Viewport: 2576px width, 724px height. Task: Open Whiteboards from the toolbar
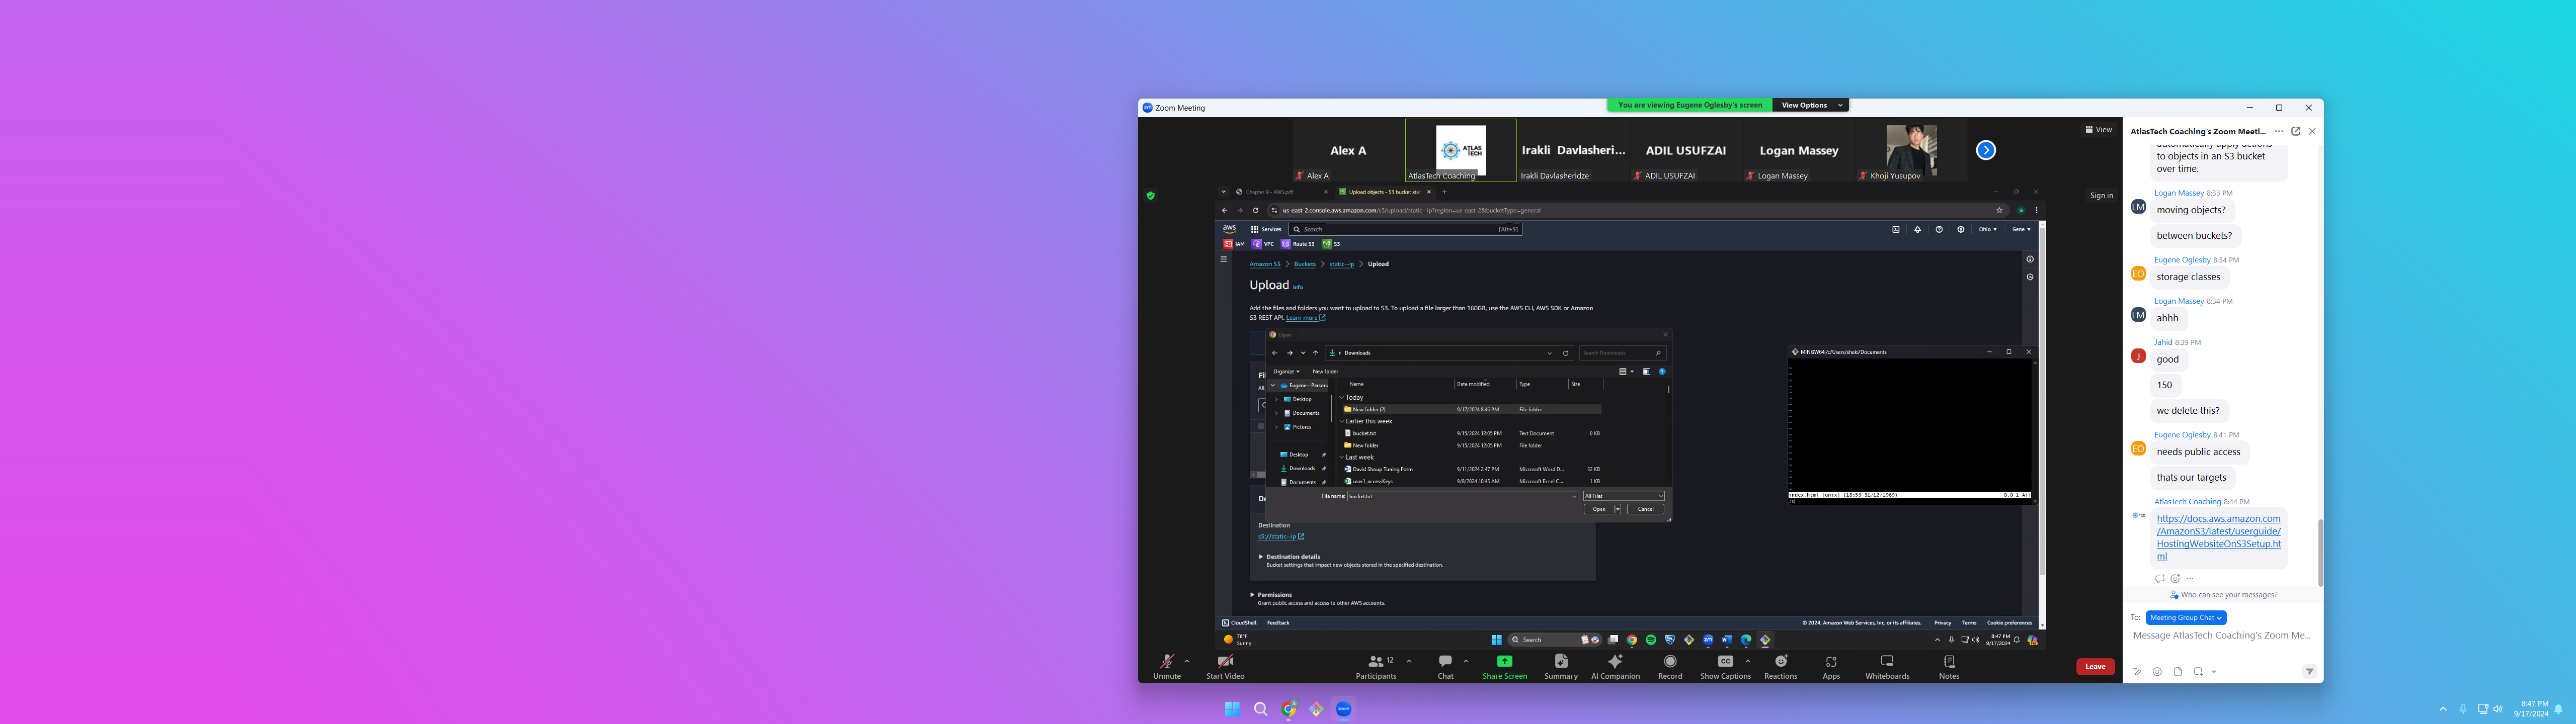tap(1886, 665)
